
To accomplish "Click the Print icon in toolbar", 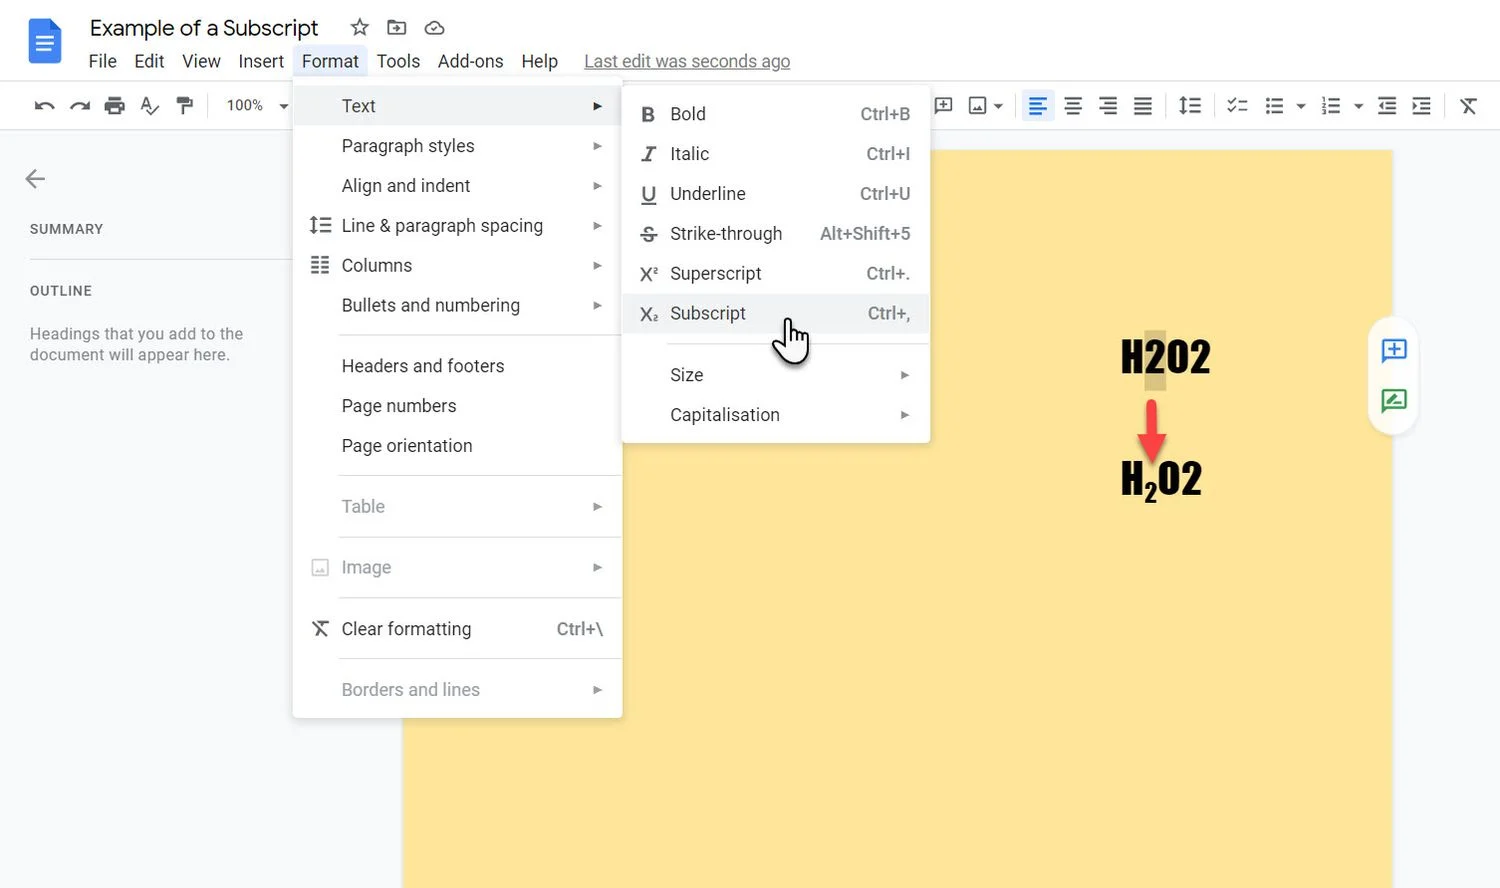I will pos(115,105).
